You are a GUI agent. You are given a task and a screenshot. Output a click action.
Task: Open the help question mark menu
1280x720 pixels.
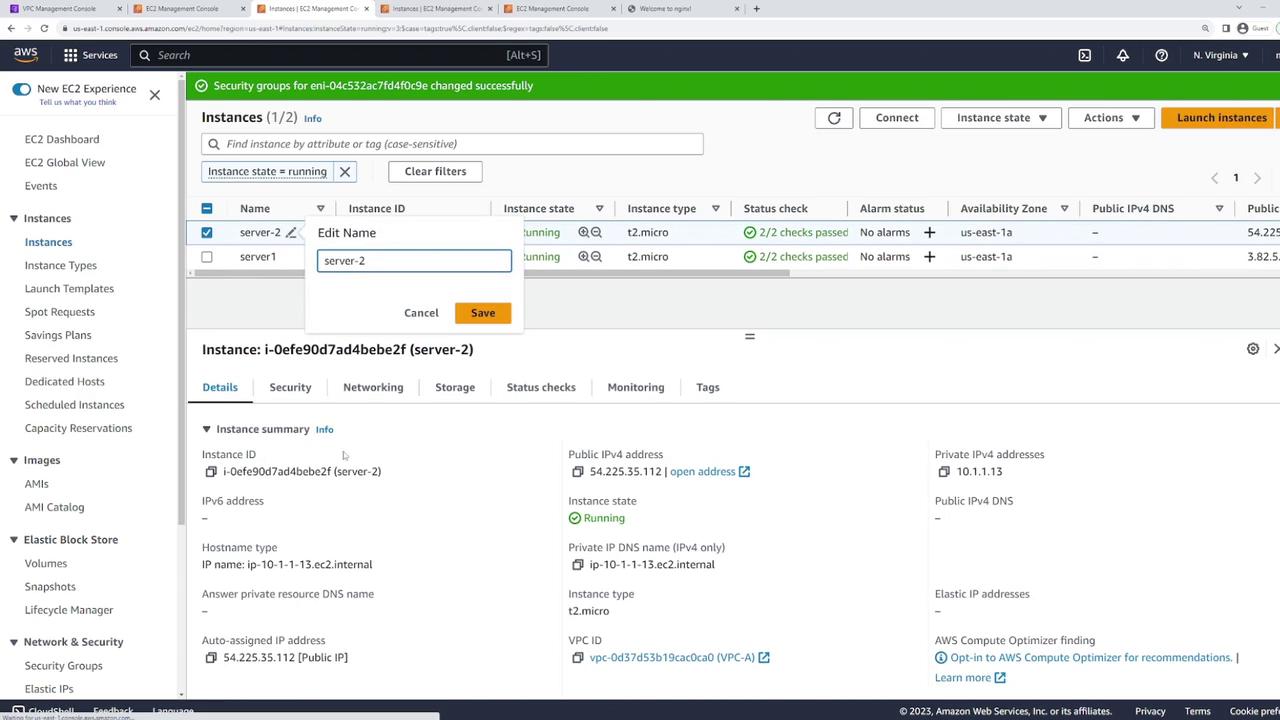[x=1161, y=55]
